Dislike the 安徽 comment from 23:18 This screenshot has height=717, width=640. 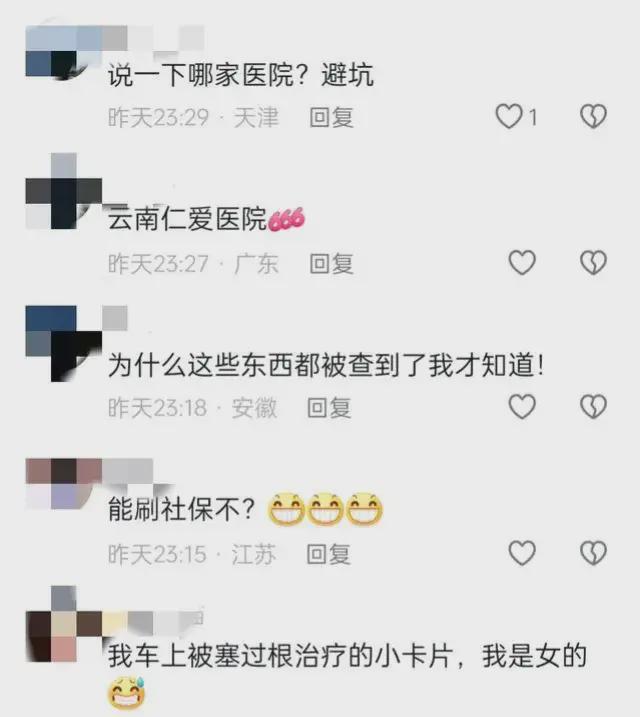[593, 407]
